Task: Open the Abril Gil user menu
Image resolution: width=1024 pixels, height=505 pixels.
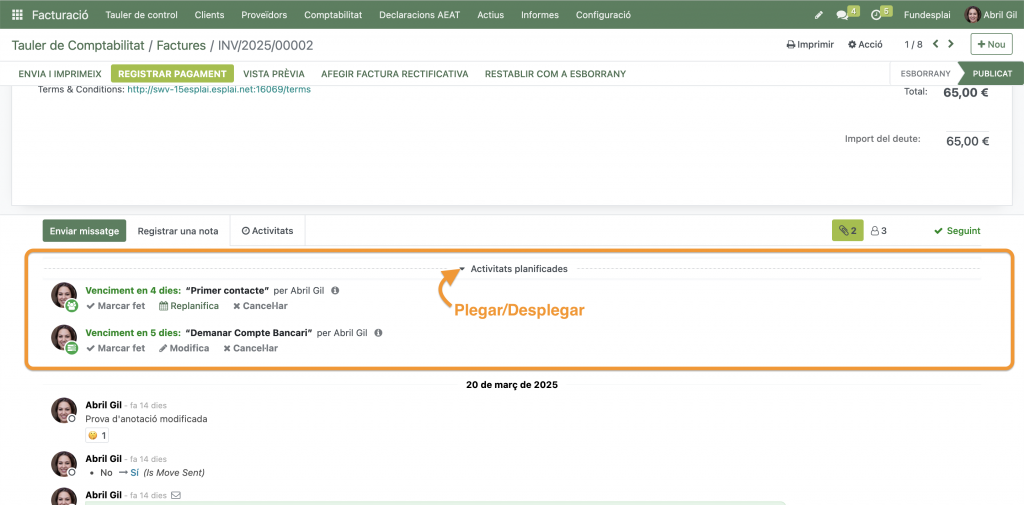Action: pyautogui.click(x=990, y=15)
